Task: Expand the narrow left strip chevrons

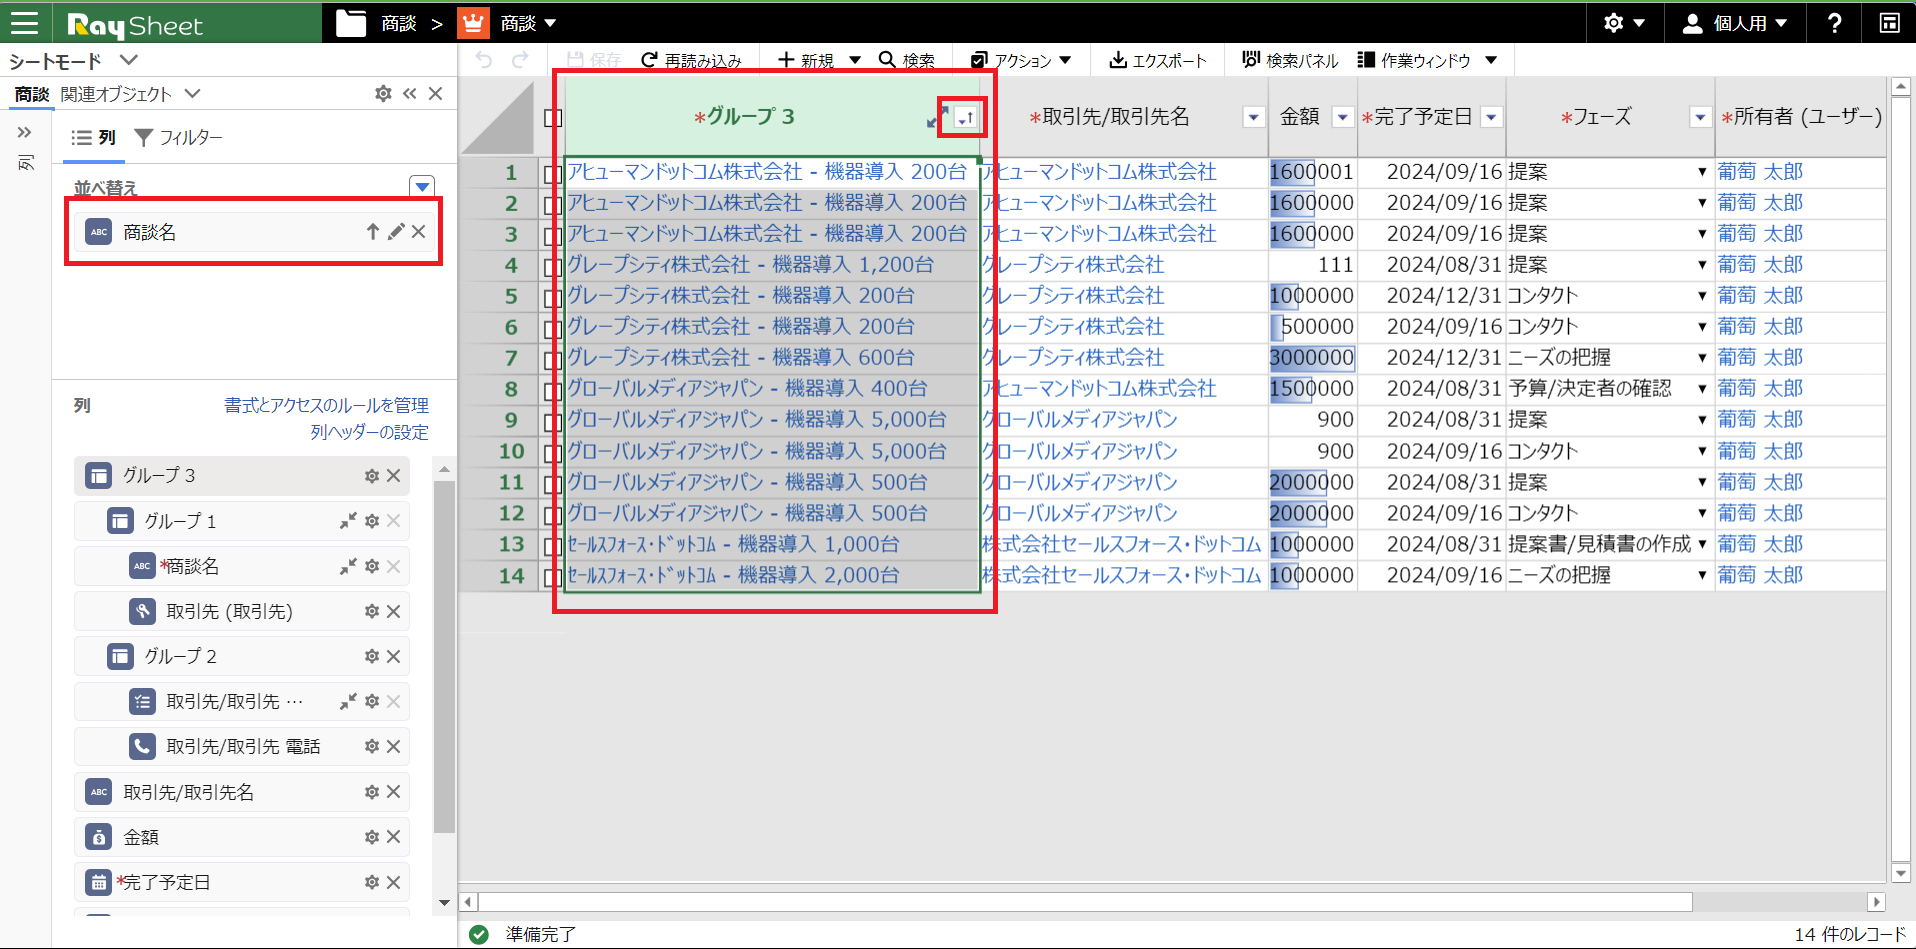Action: click(25, 132)
